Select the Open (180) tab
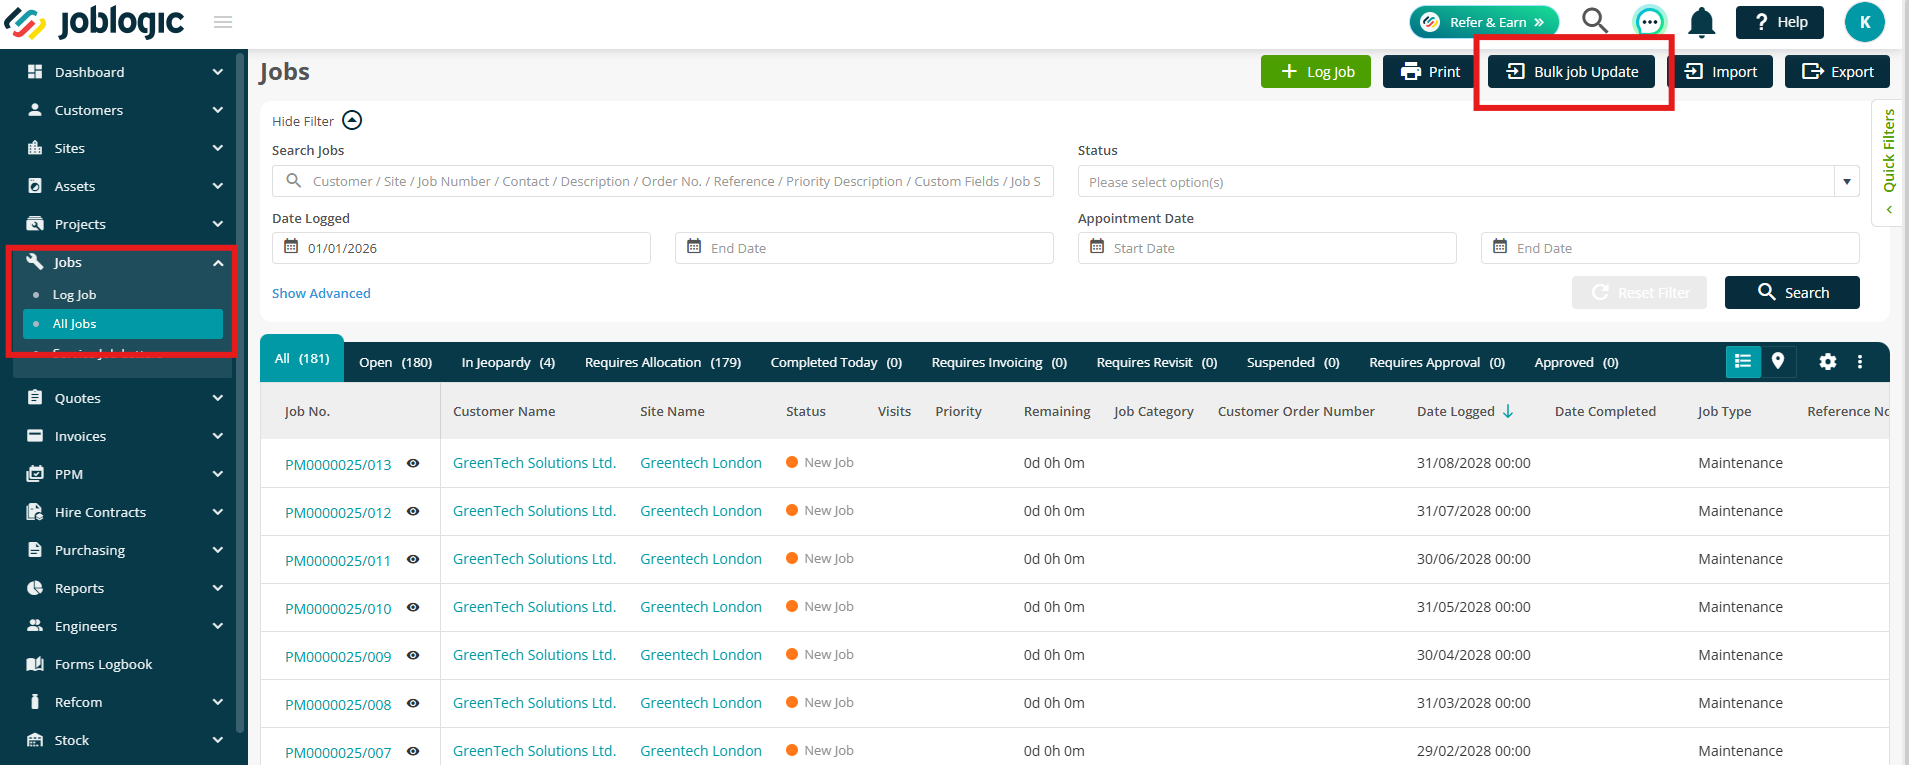This screenshot has width=1909, height=765. coord(395,362)
